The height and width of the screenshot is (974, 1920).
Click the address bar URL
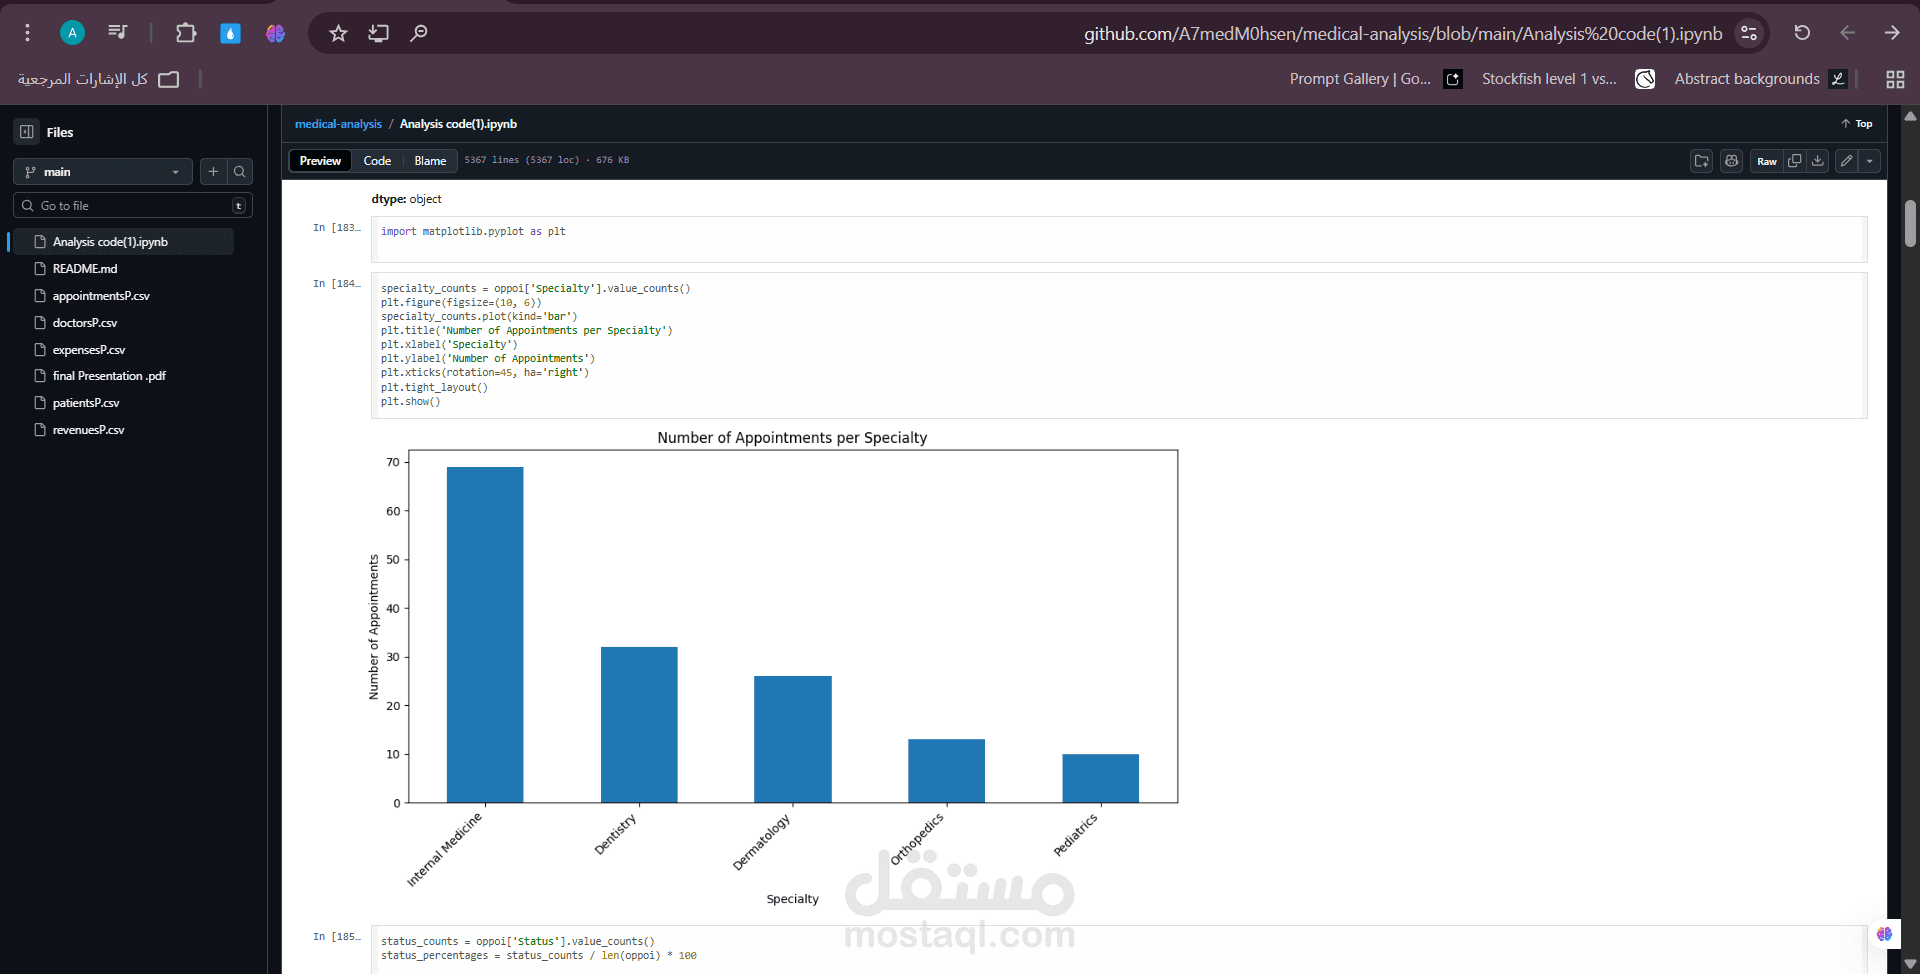1403,34
